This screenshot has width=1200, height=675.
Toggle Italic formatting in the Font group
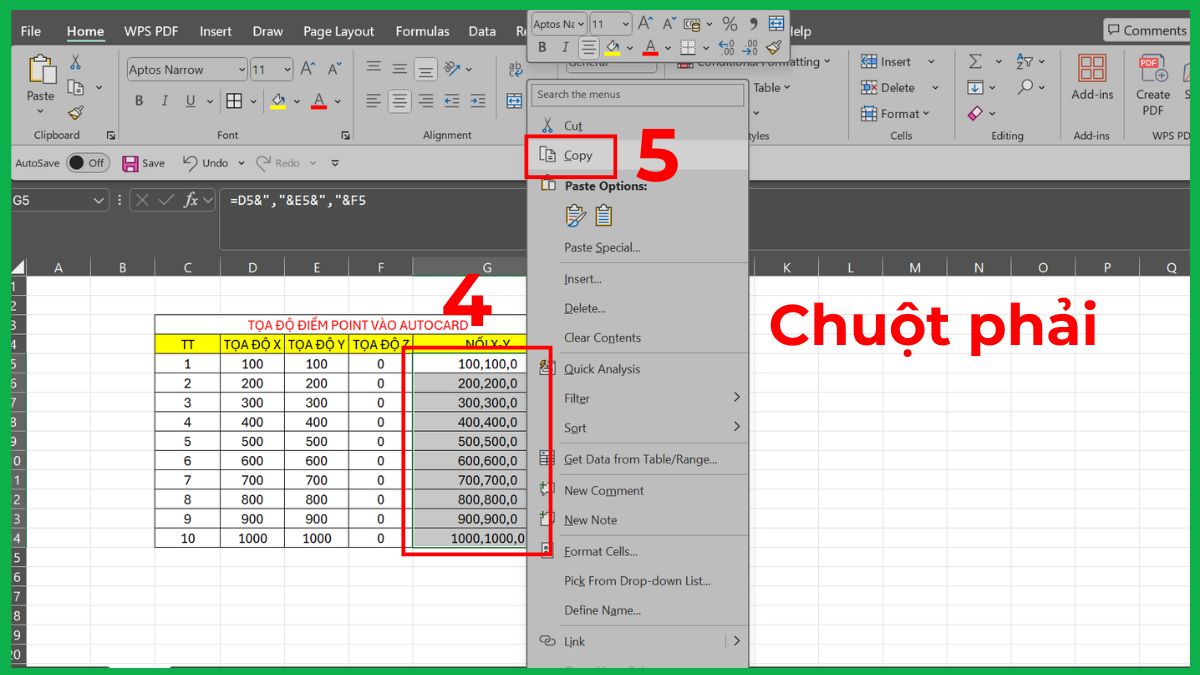tap(165, 101)
